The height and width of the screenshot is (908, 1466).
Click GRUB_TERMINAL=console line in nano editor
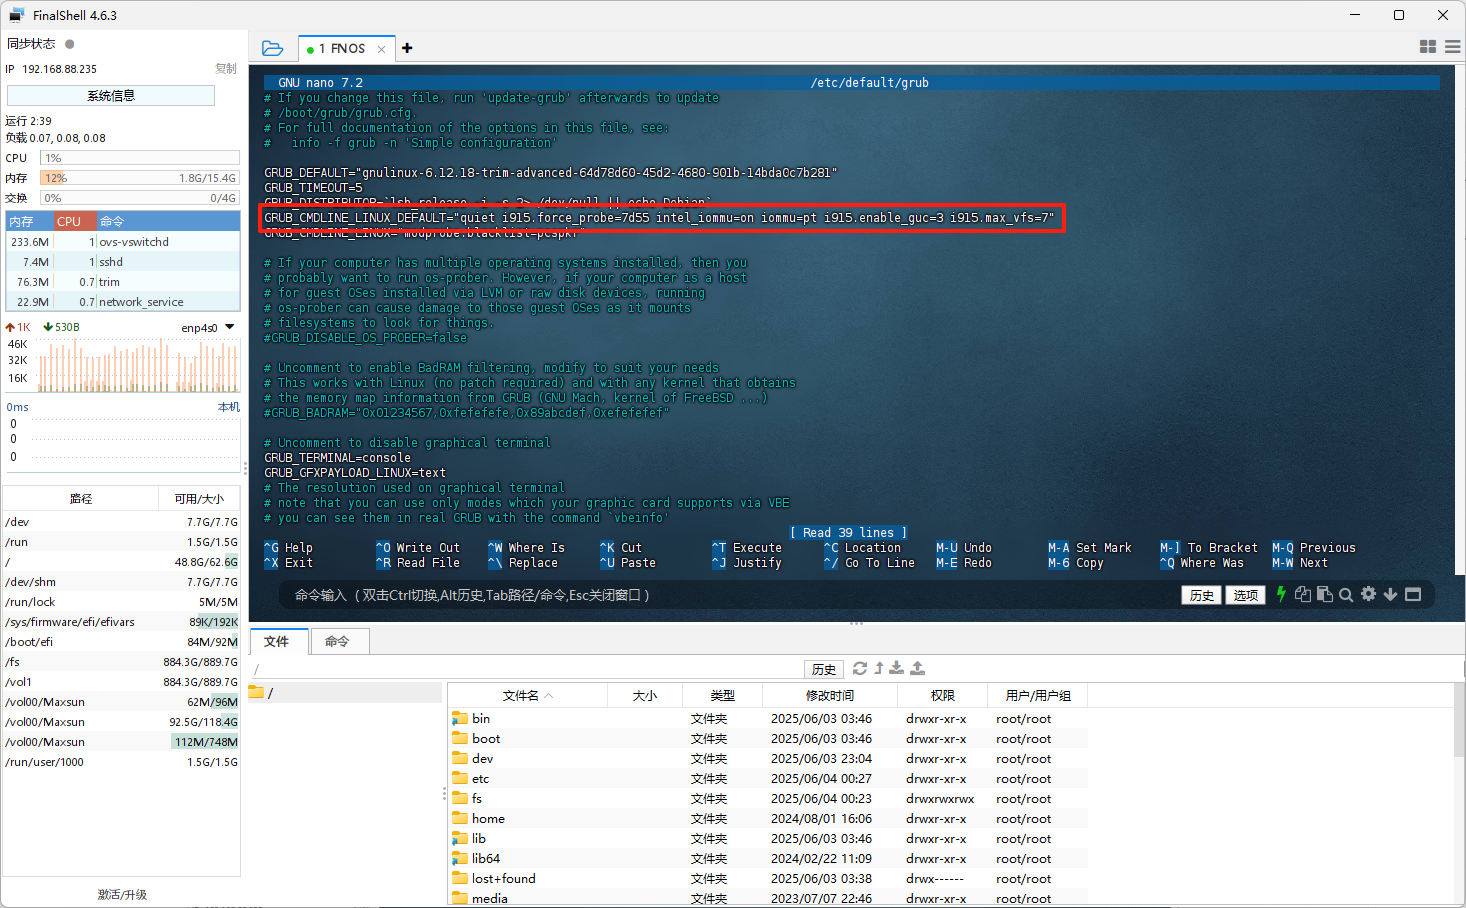tap(337, 457)
